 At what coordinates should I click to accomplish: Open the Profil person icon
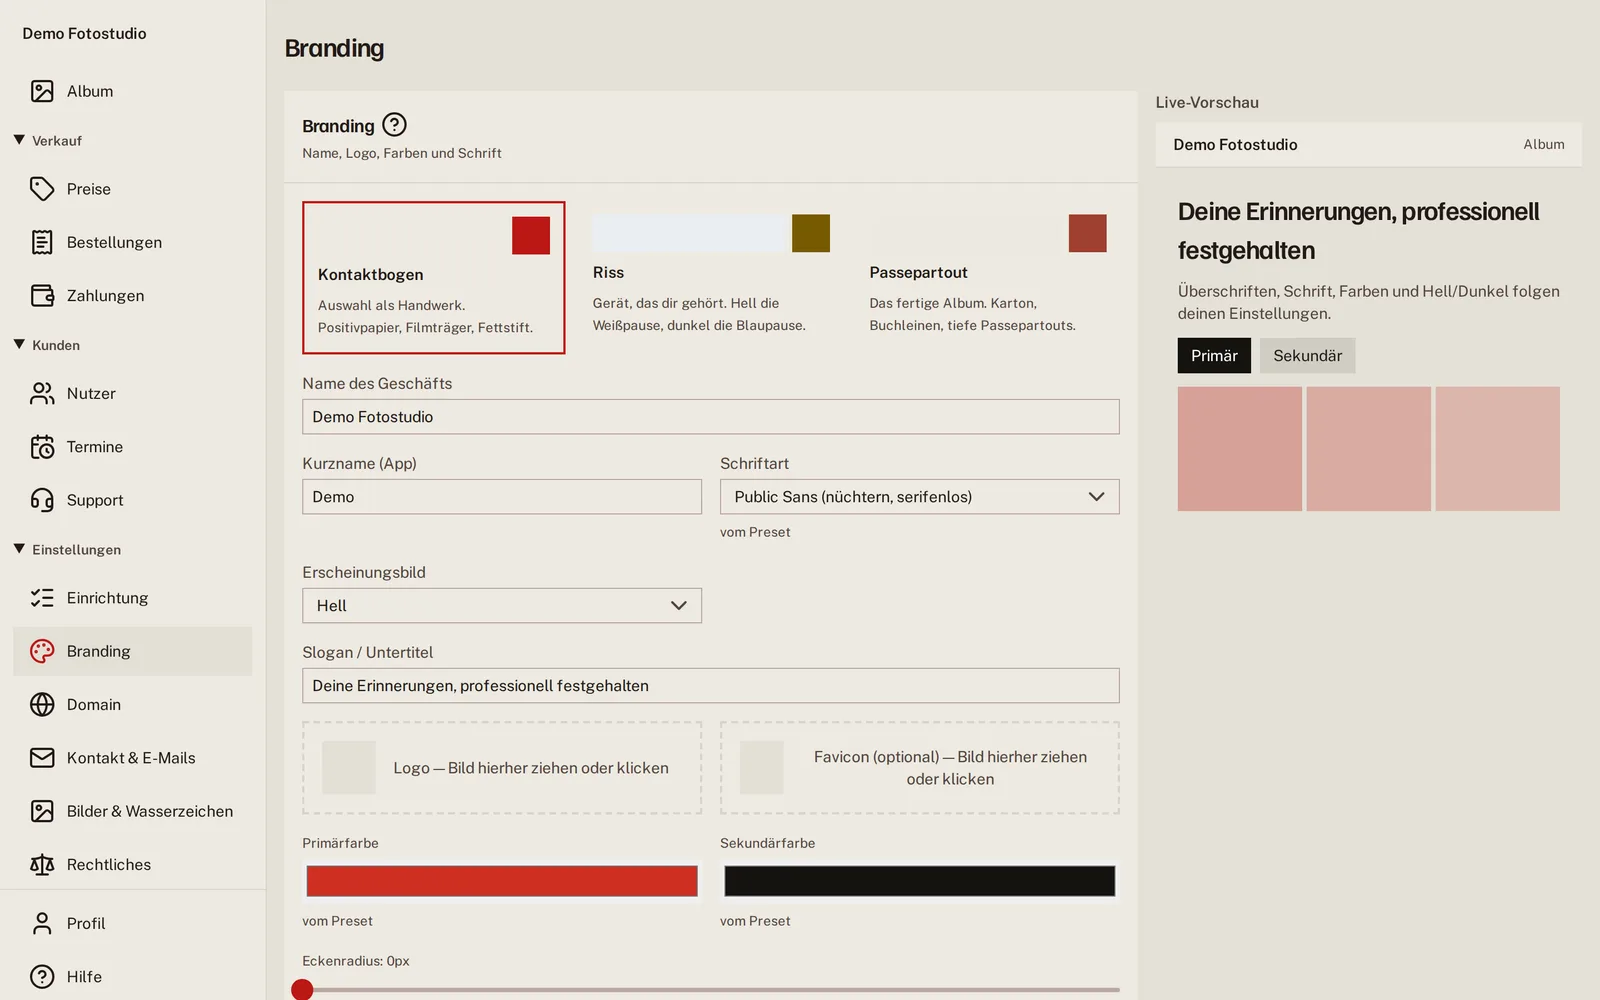pos(42,924)
